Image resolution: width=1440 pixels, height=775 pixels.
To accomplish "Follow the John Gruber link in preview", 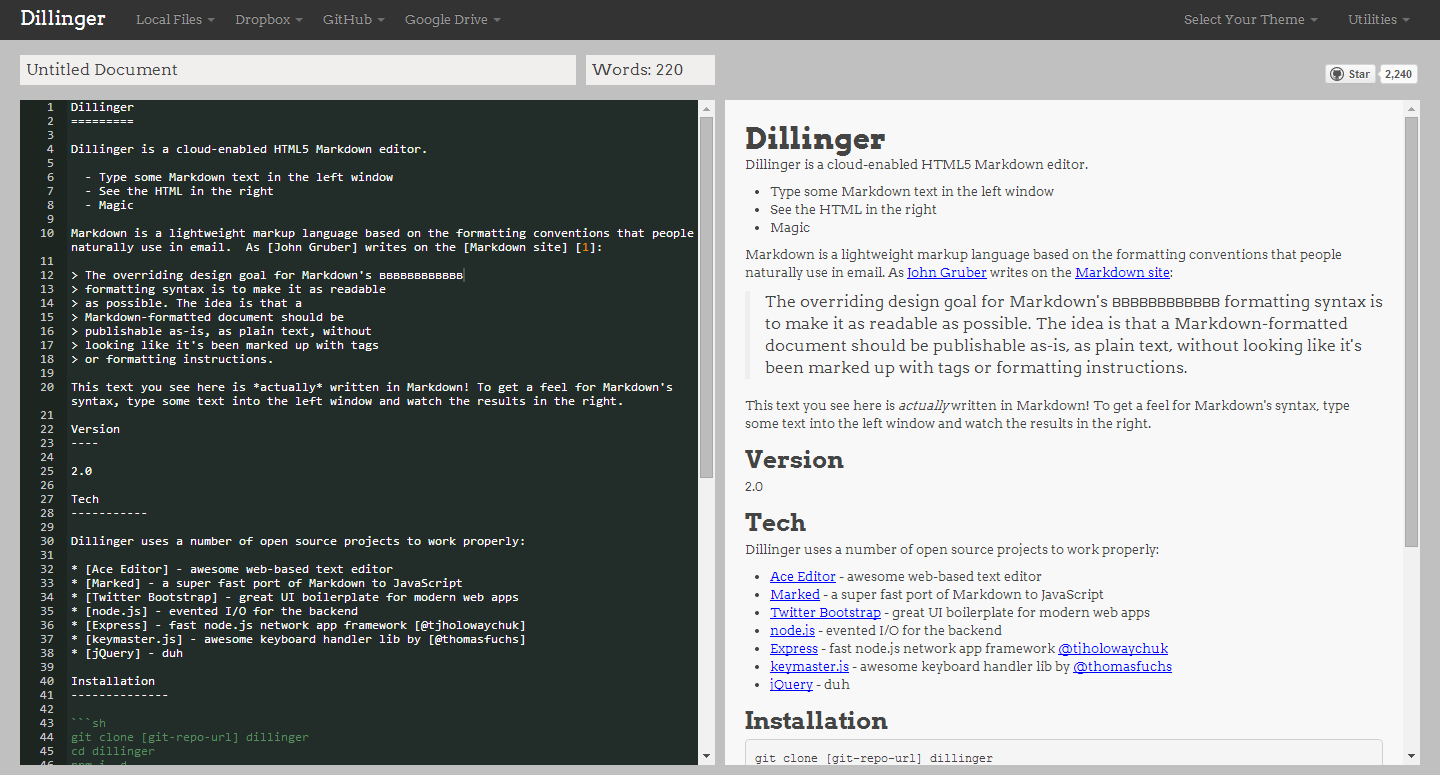I will tap(947, 272).
